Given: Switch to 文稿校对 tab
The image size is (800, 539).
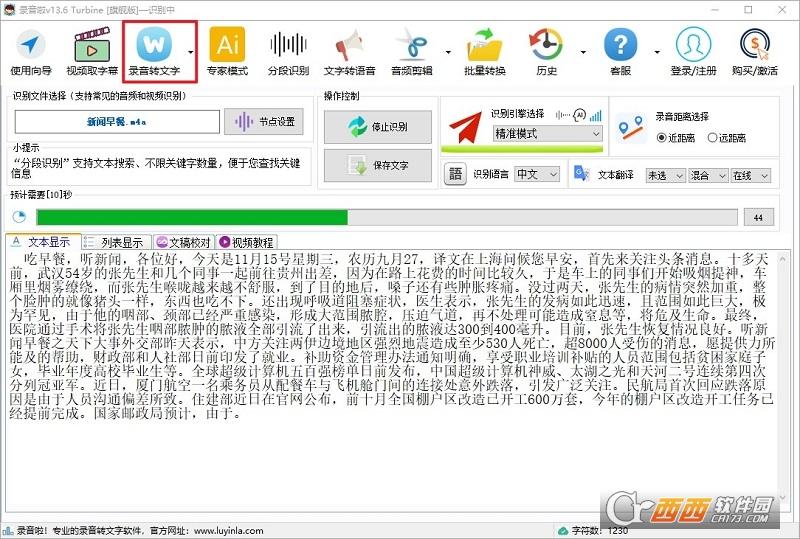Looking at the screenshot, I should pos(184,242).
